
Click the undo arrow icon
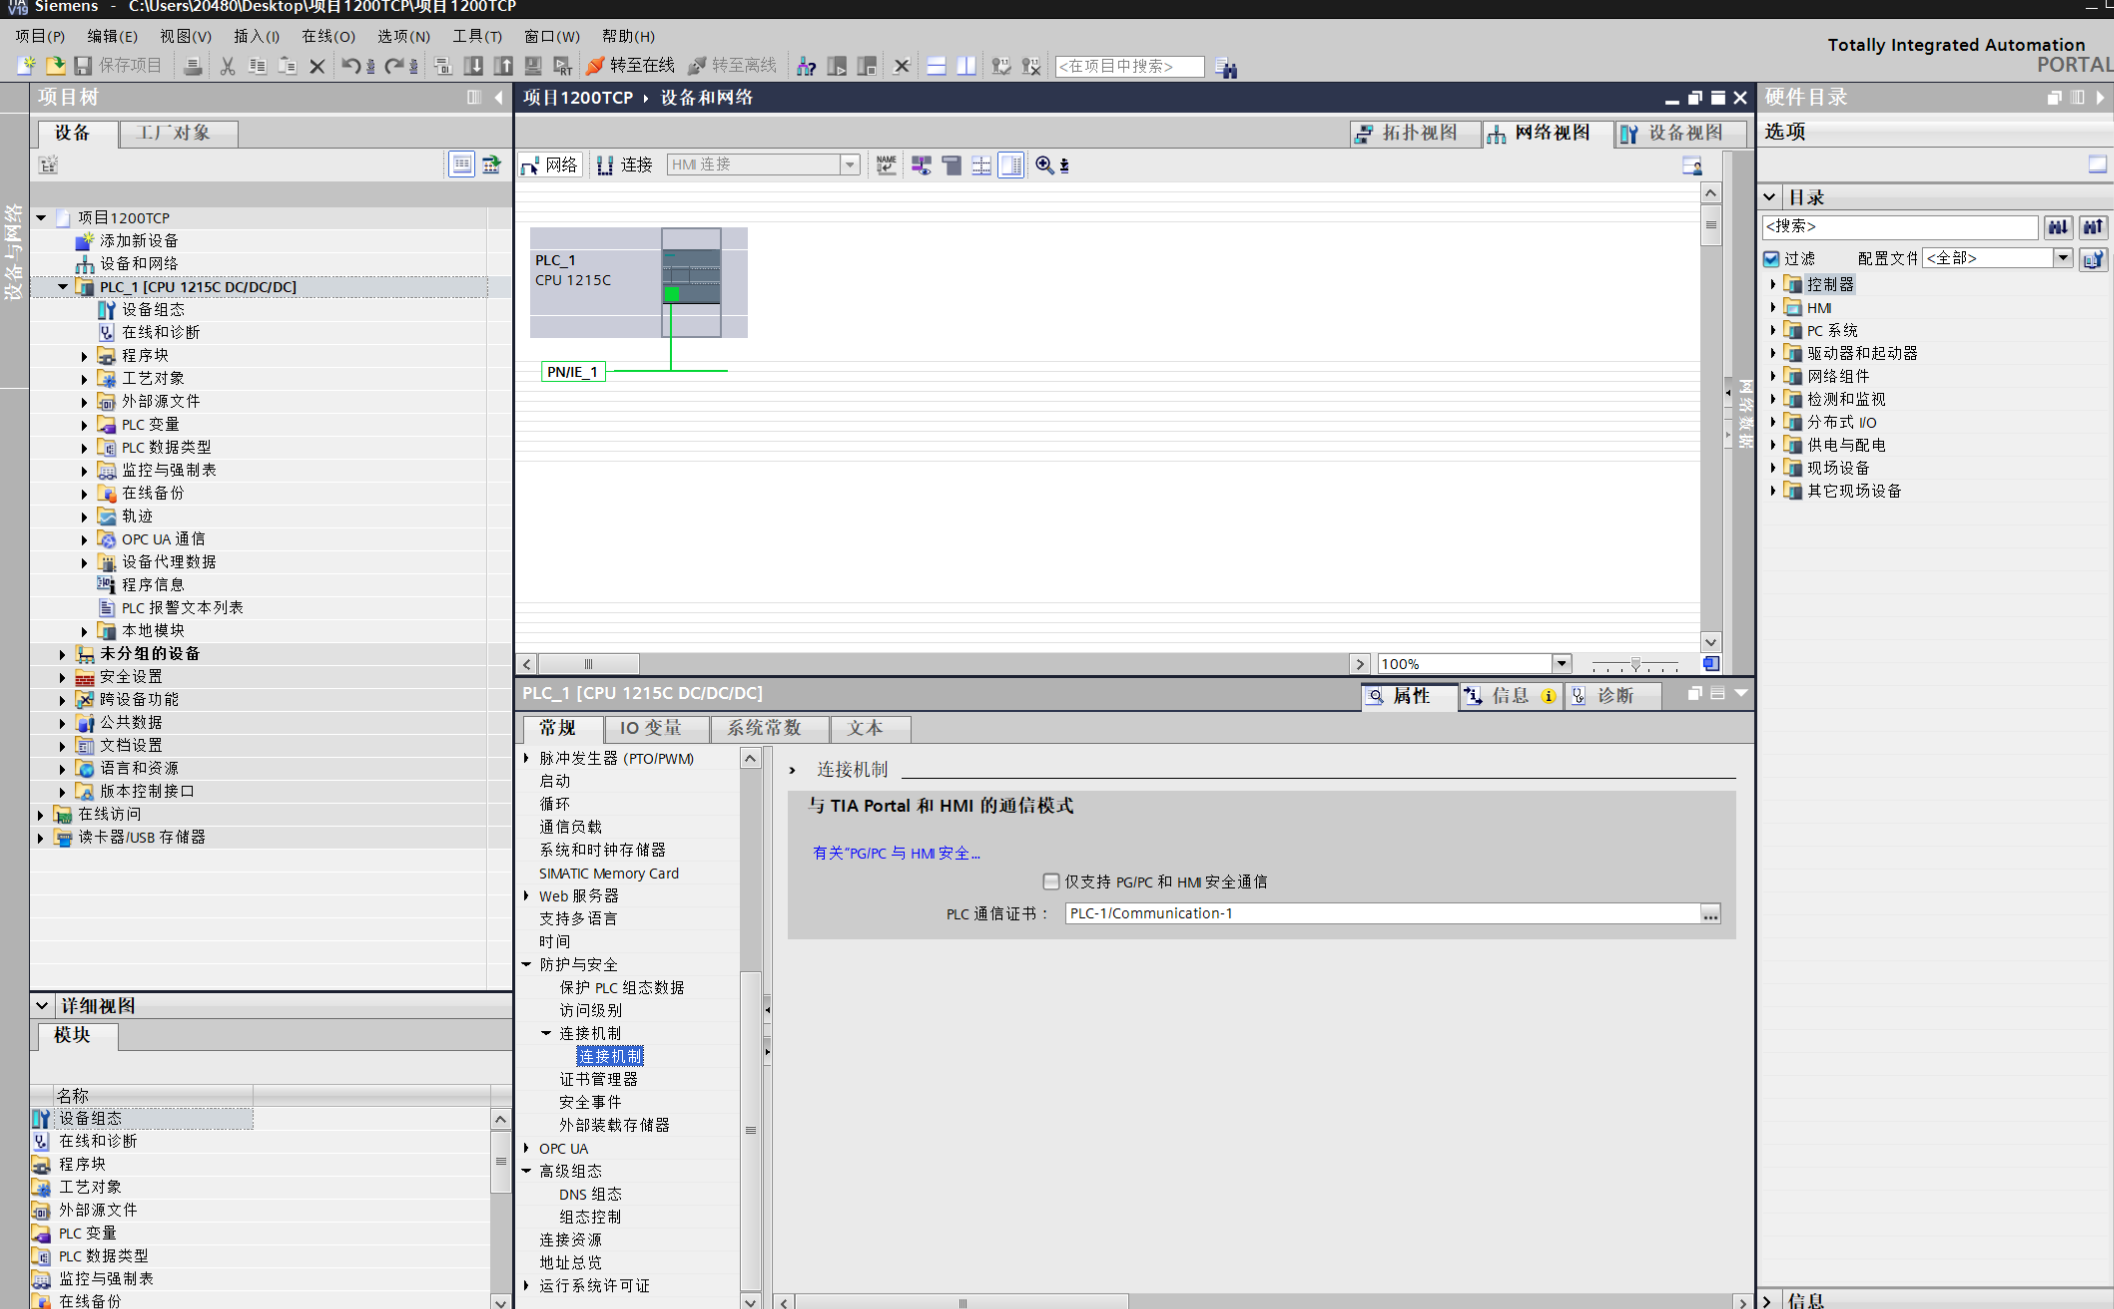[350, 66]
